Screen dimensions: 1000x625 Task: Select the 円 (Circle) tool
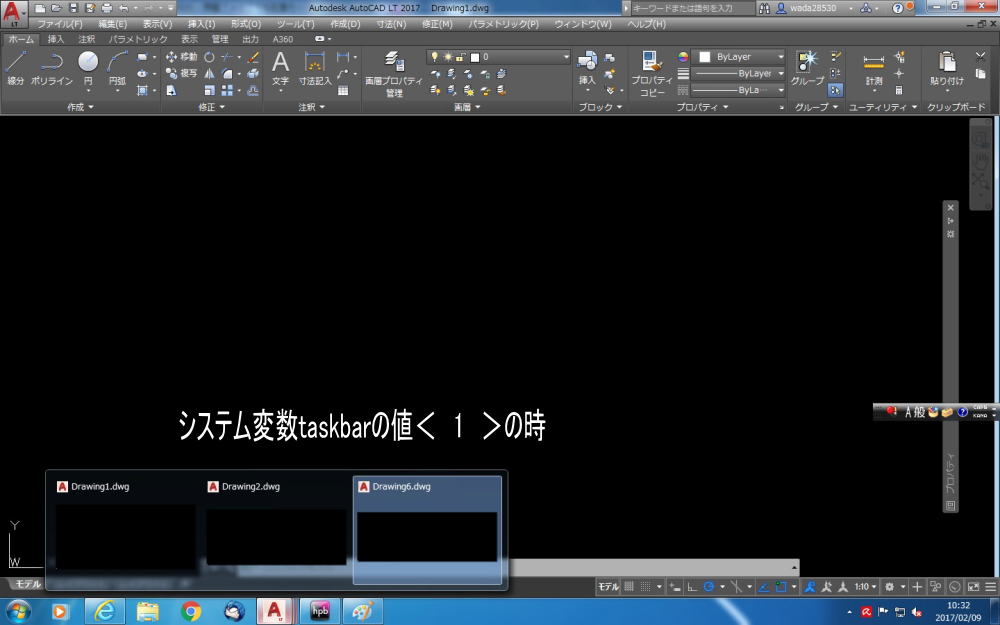click(x=88, y=68)
